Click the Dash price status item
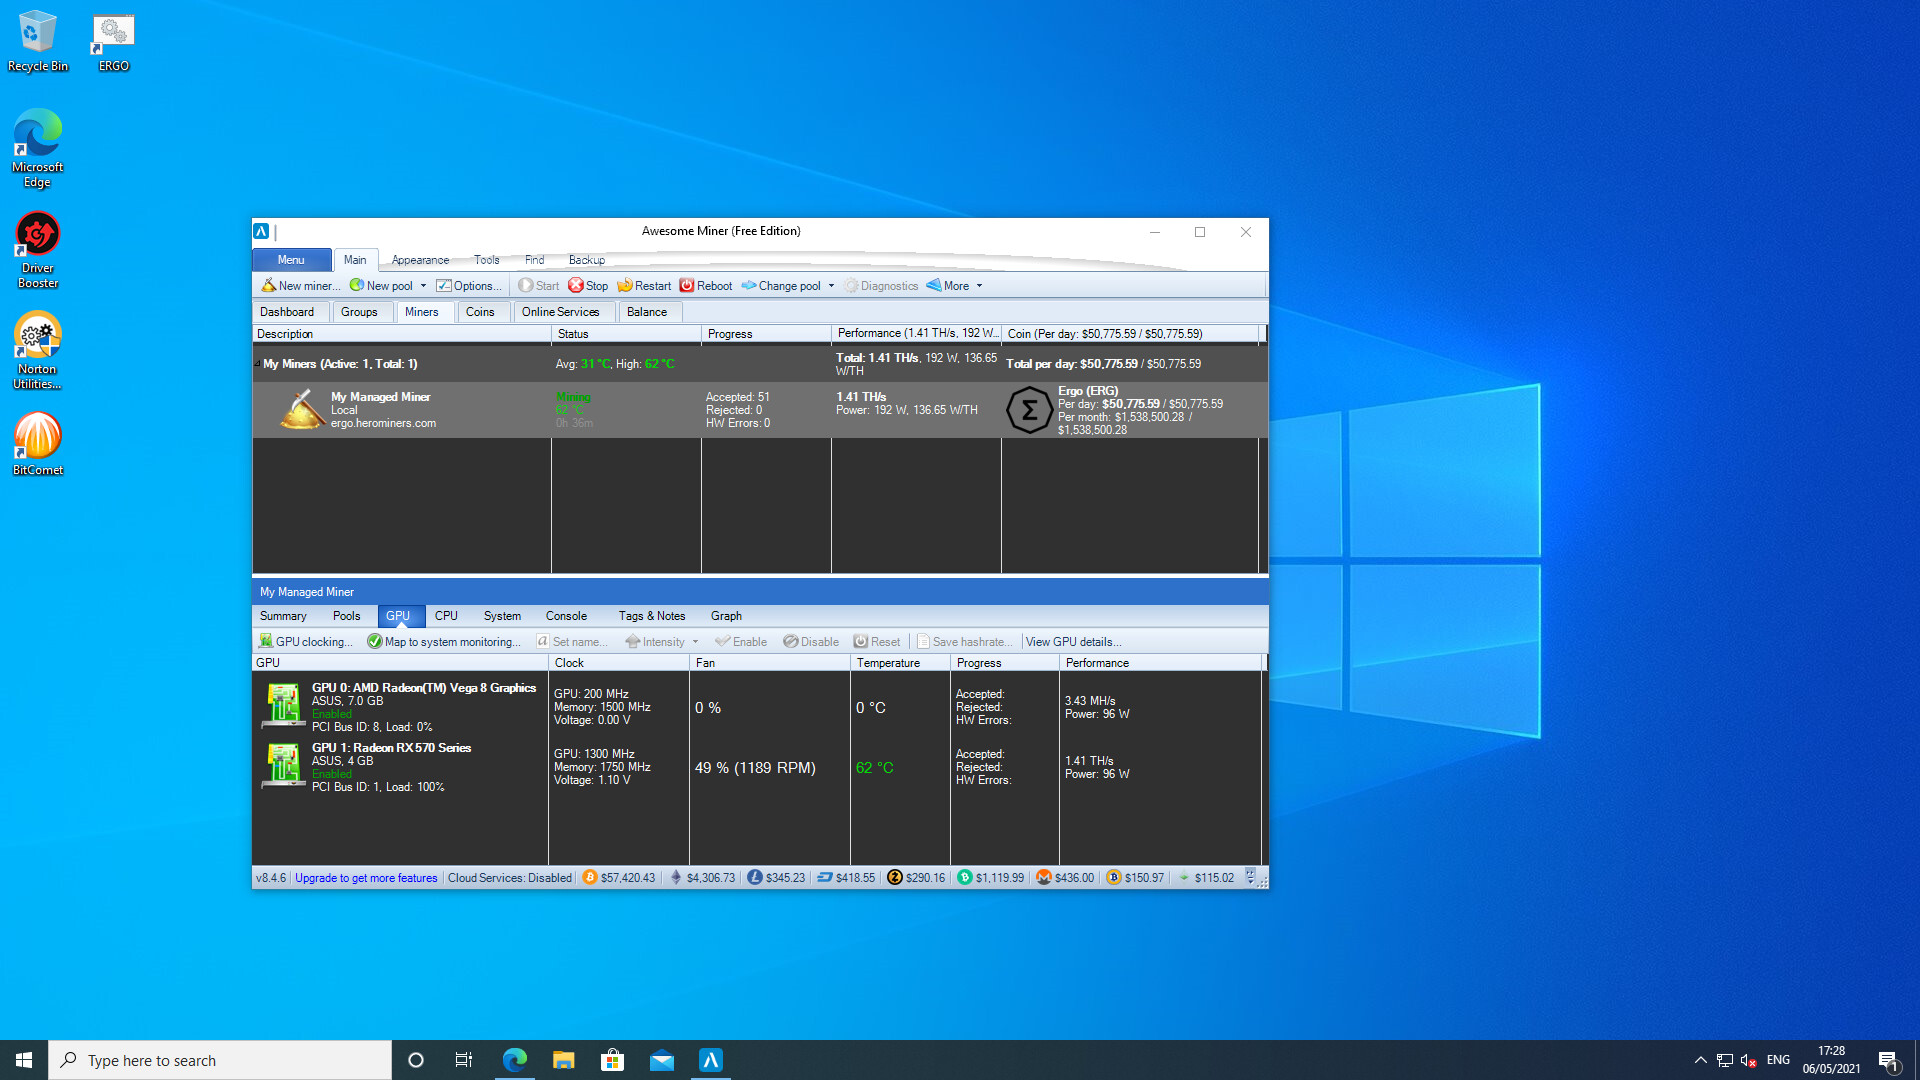This screenshot has height=1080, width=1920. (x=846, y=878)
